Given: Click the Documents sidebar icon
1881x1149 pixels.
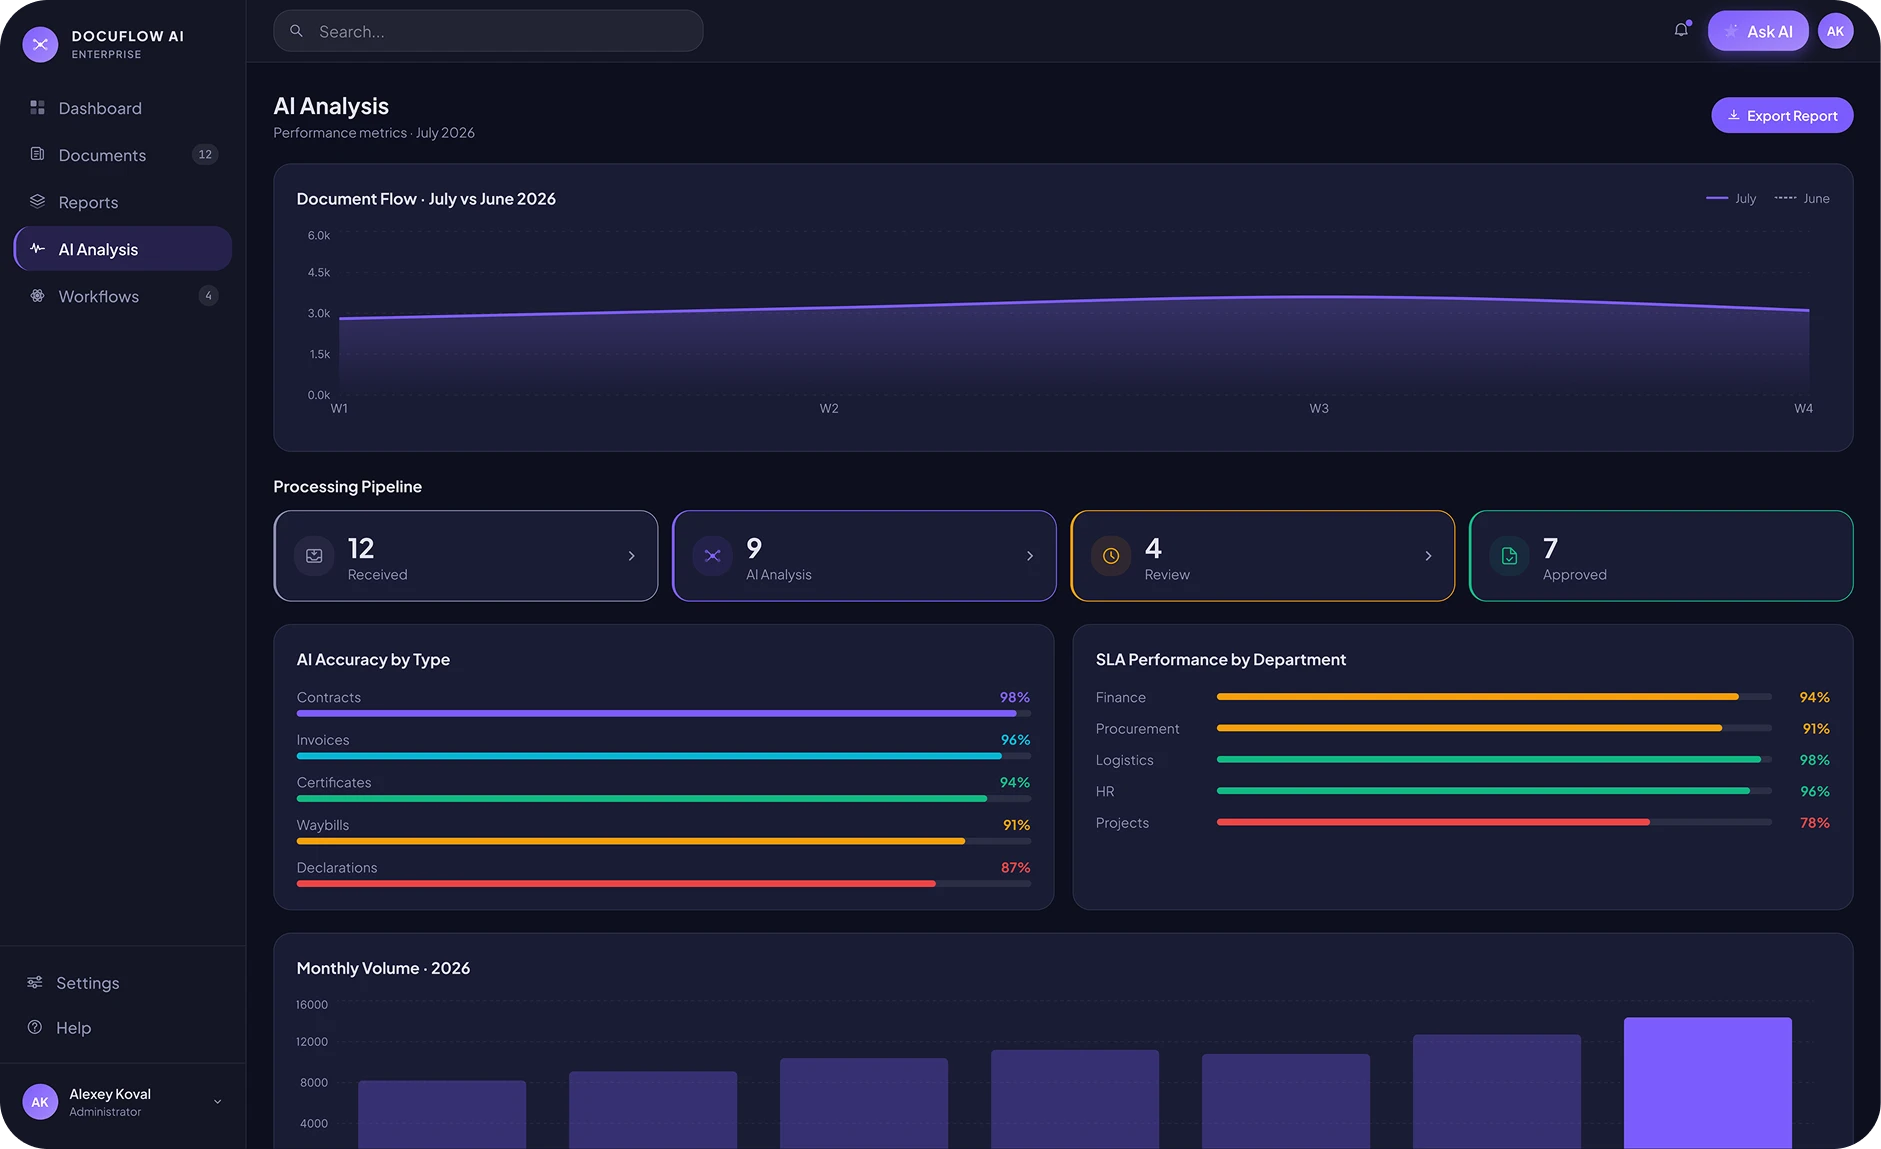Looking at the screenshot, I should 37,154.
